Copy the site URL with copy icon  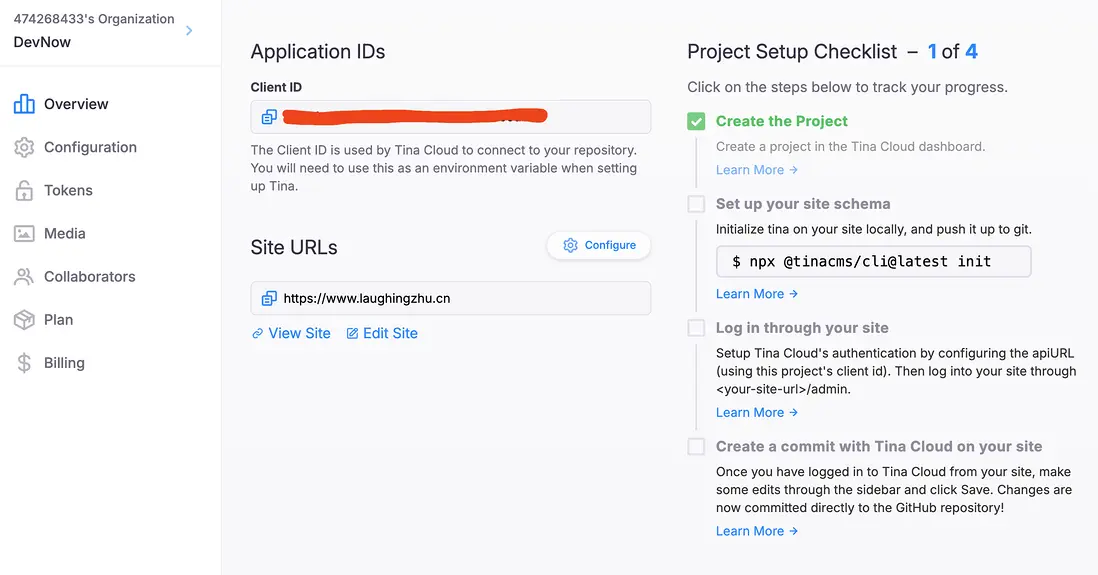click(269, 298)
